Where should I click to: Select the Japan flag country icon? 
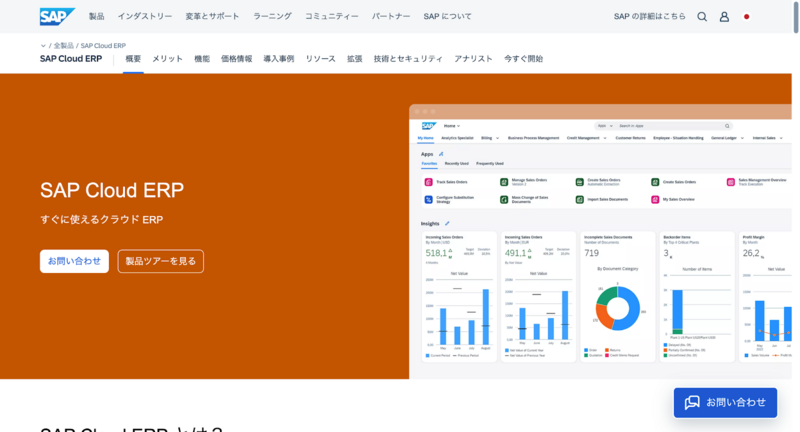coord(746,16)
